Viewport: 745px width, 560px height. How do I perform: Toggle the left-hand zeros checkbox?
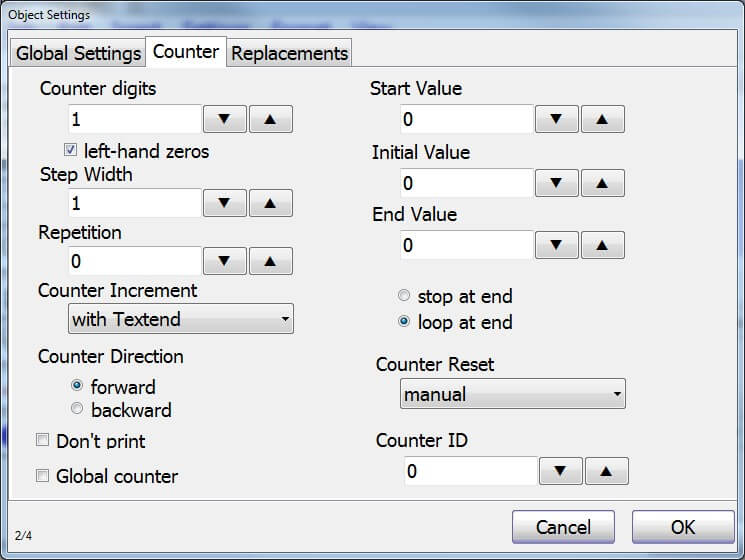[71, 151]
